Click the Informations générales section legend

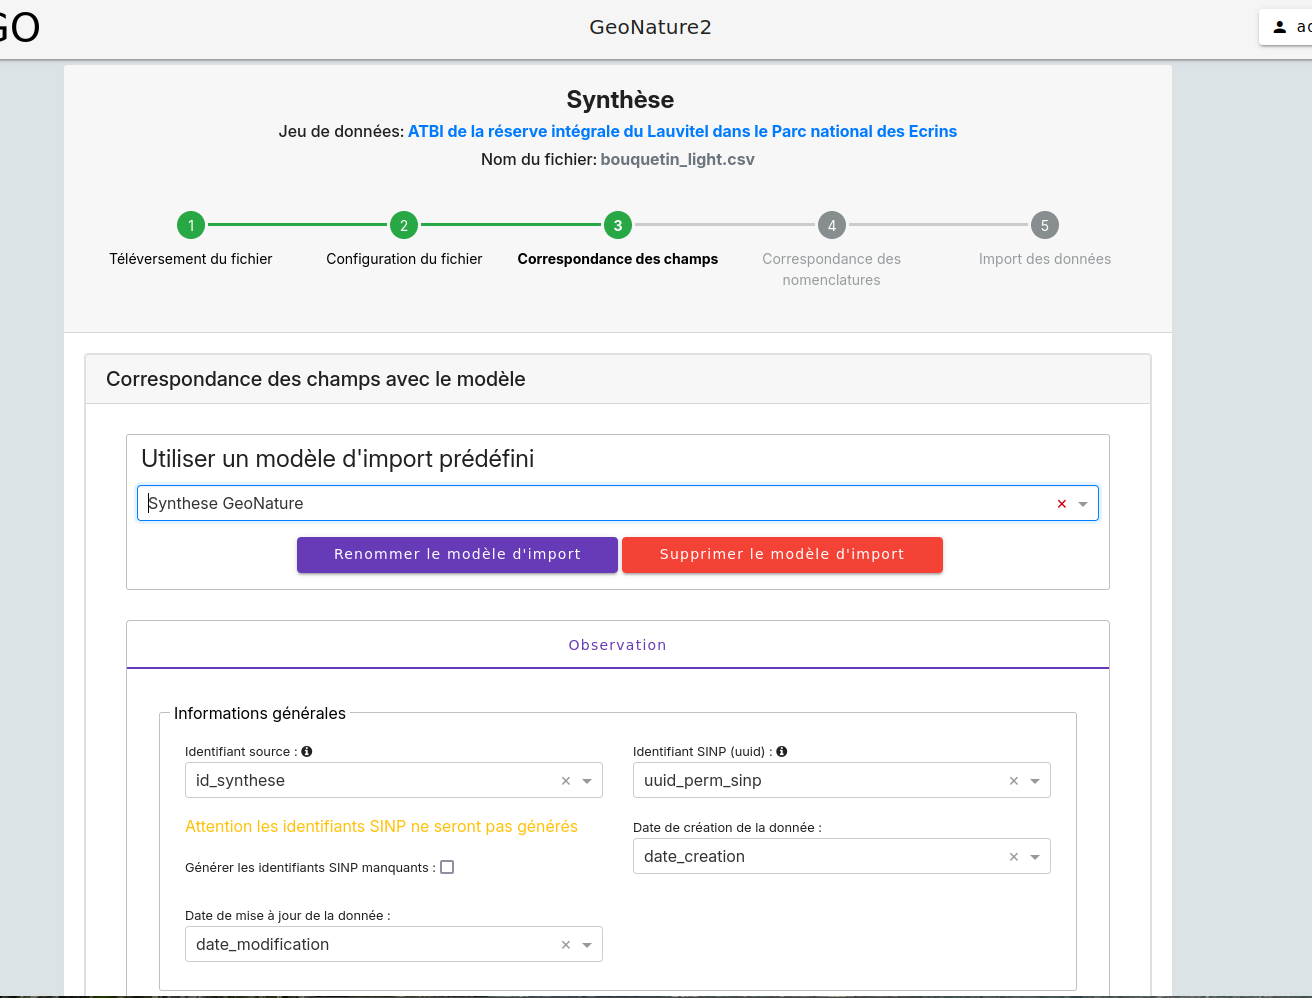(260, 713)
